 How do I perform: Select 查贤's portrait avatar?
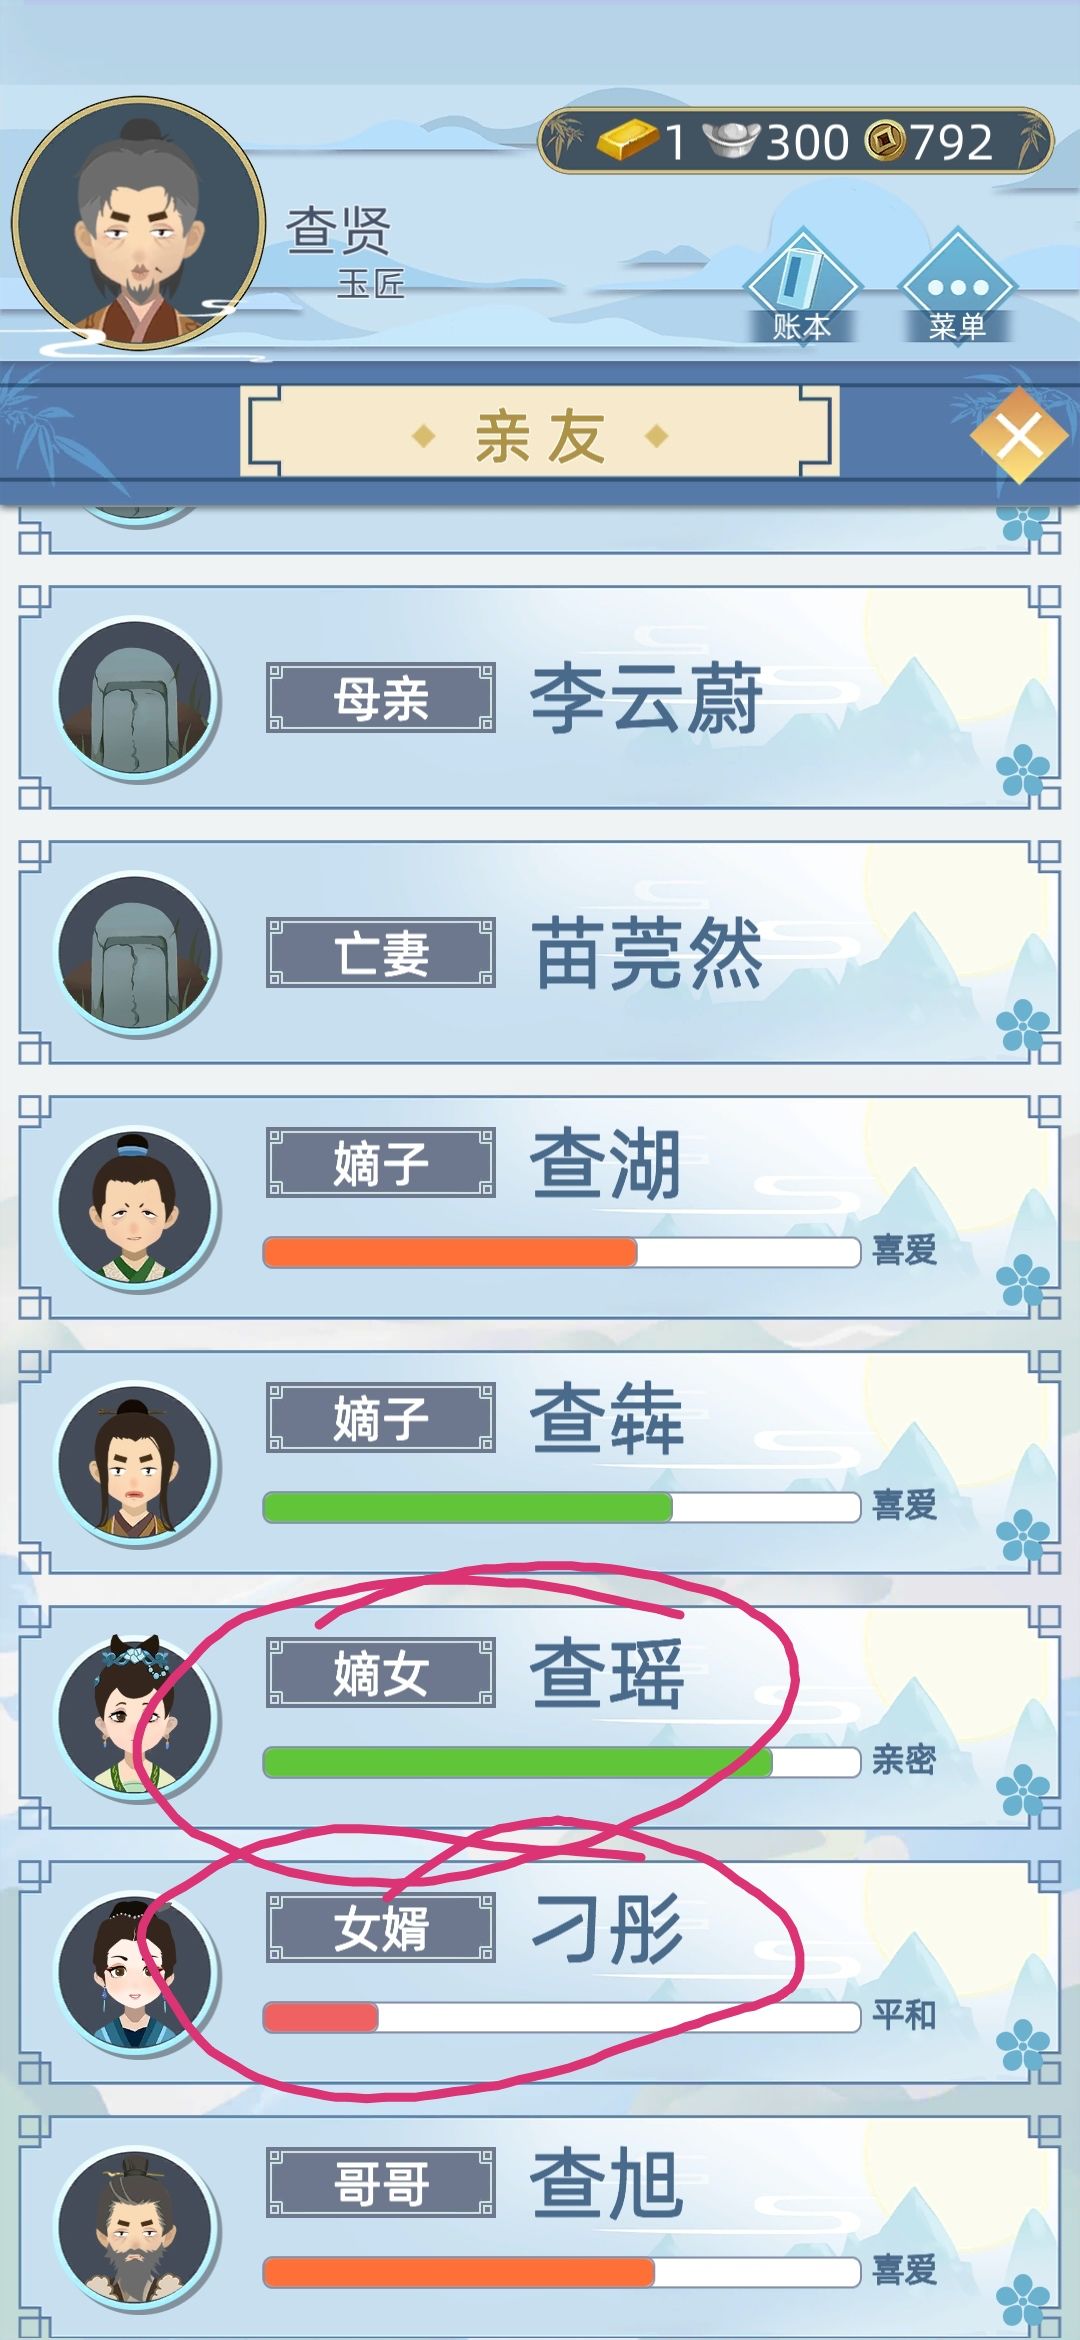(x=138, y=223)
